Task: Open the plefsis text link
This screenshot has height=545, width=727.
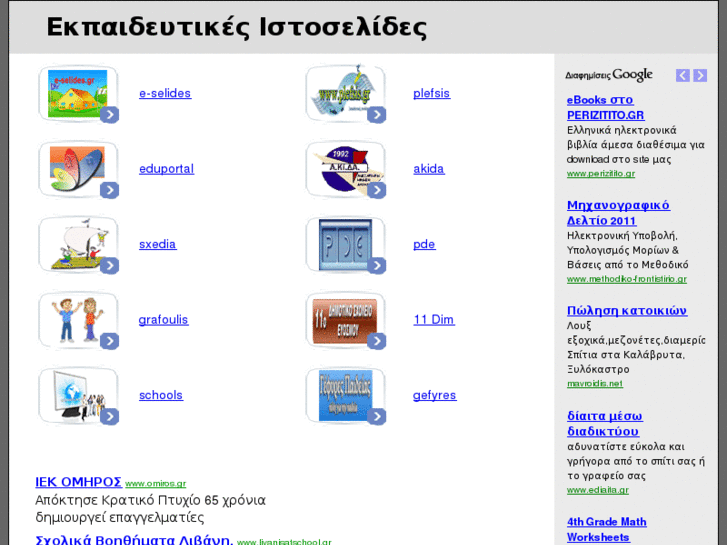Action: pos(431,93)
